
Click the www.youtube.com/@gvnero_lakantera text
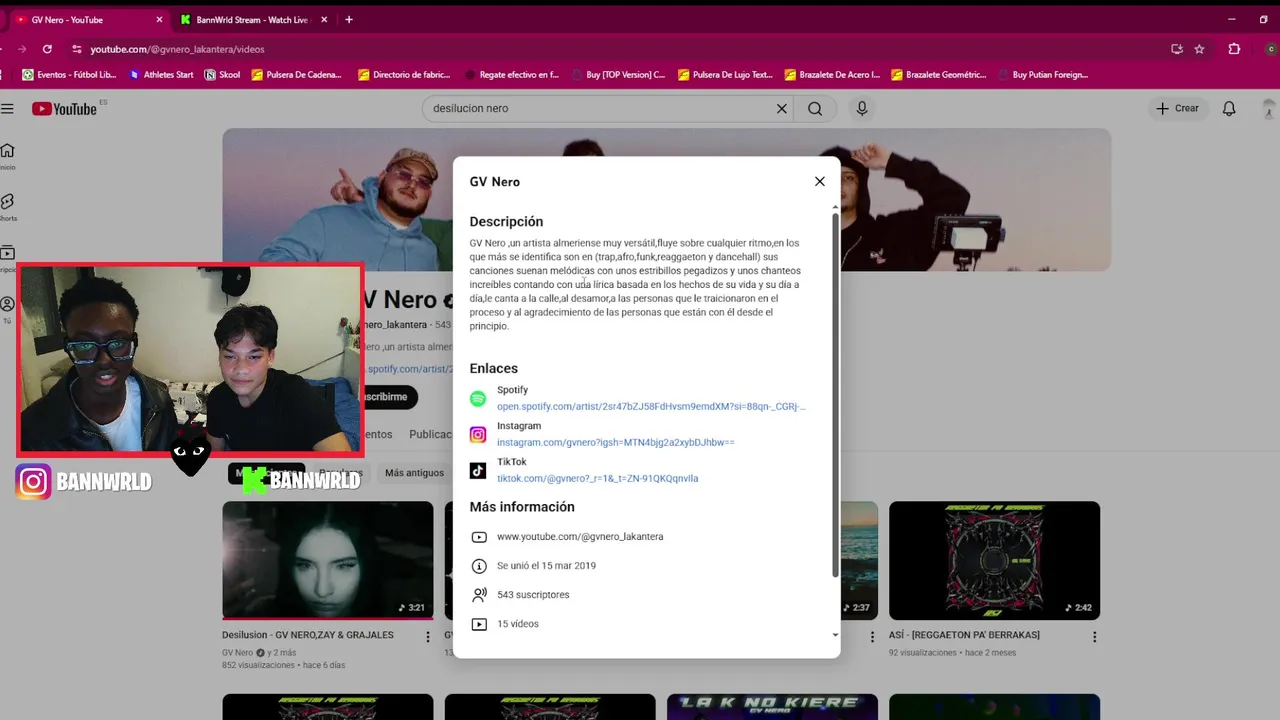[580, 537]
